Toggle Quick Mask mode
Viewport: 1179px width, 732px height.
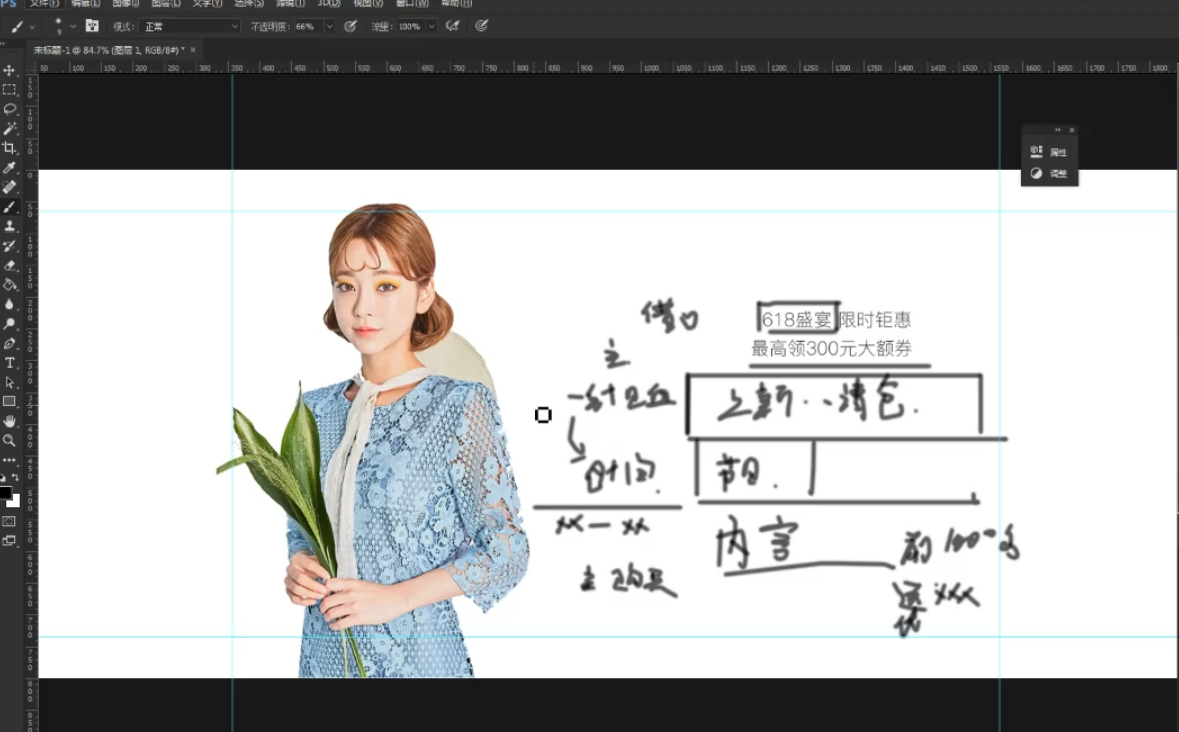[x=10, y=521]
